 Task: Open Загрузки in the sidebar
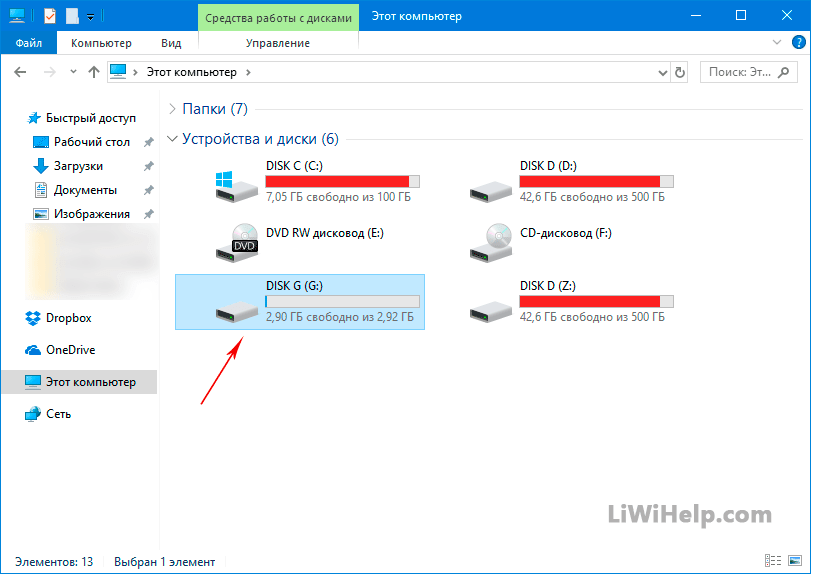78,166
